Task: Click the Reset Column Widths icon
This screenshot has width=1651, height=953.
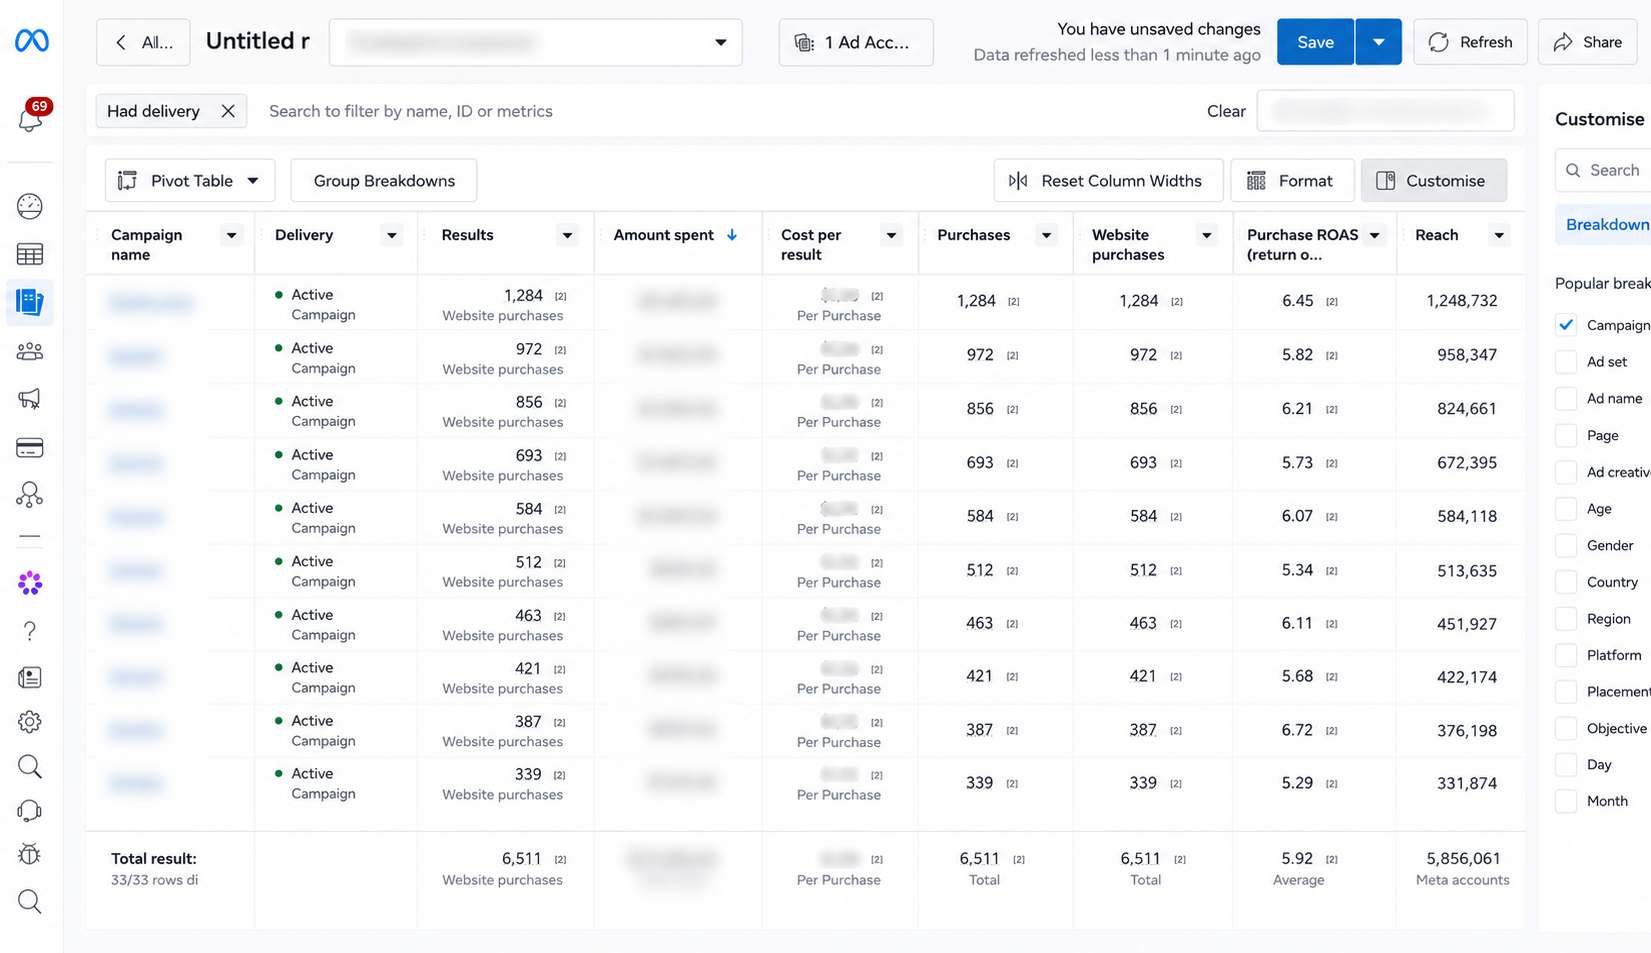Action: (x=1018, y=181)
